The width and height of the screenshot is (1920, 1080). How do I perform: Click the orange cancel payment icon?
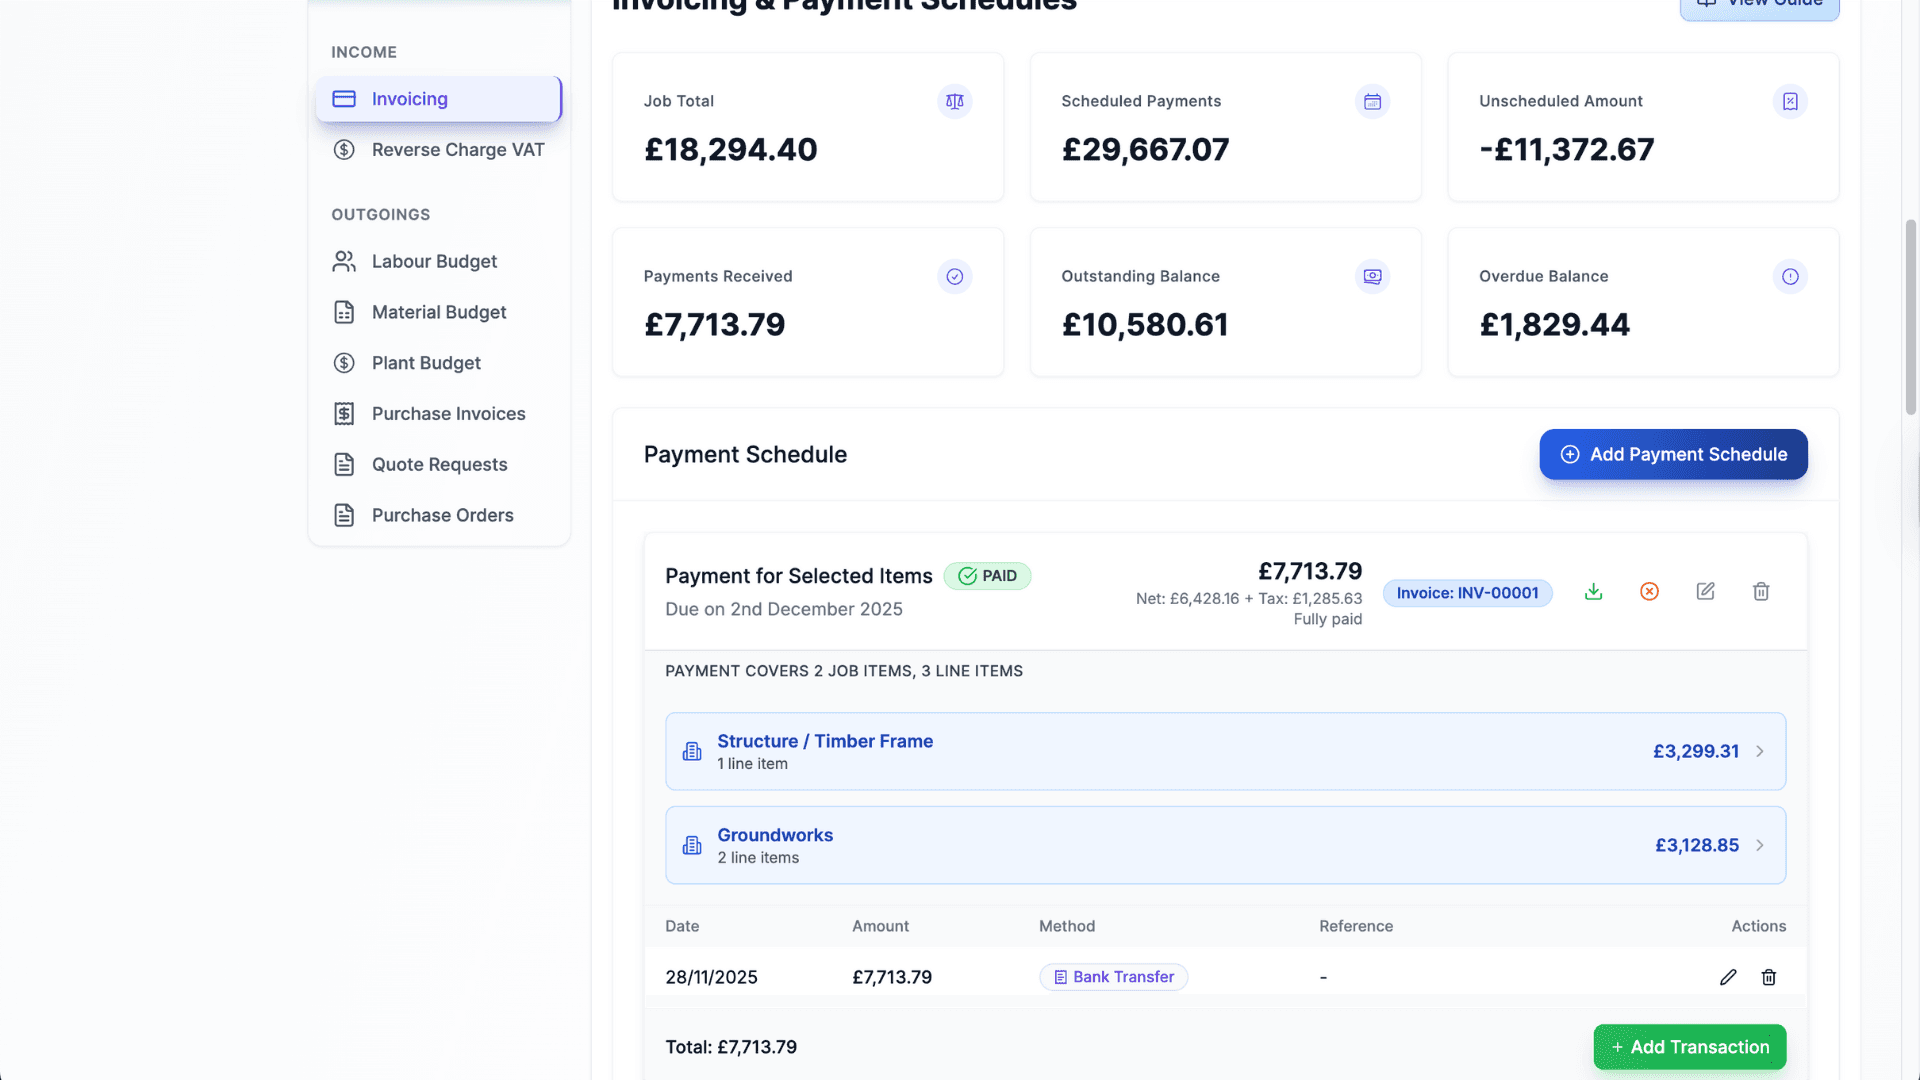coord(1649,591)
